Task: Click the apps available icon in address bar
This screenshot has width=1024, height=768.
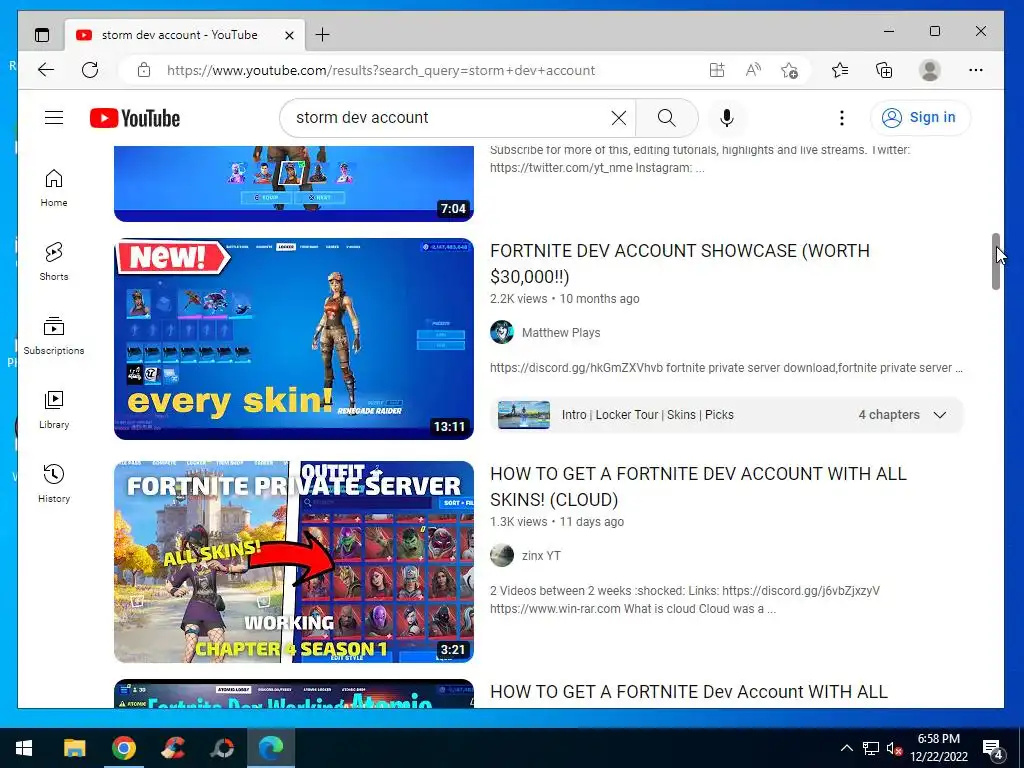Action: [x=717, y=70]
